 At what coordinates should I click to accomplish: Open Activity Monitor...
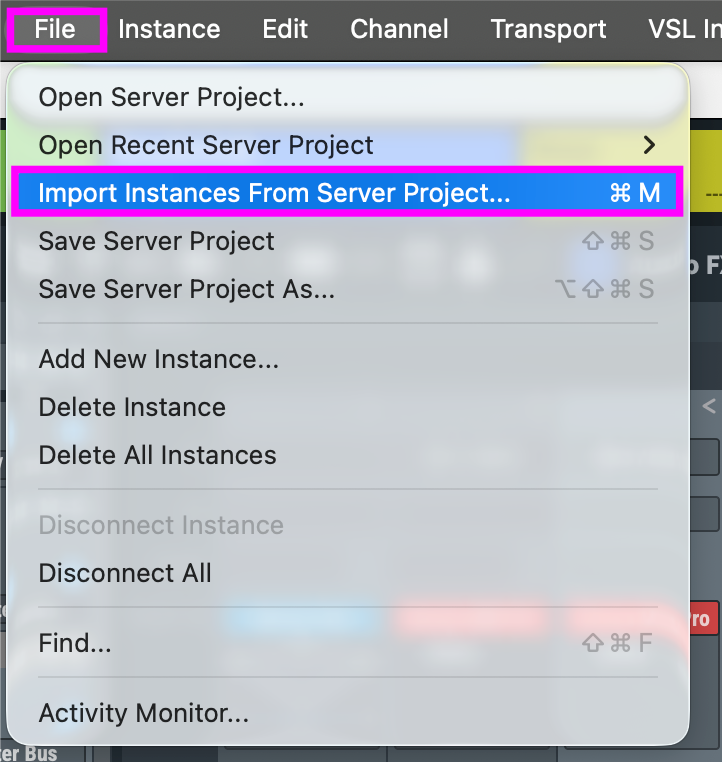(143, 713)
